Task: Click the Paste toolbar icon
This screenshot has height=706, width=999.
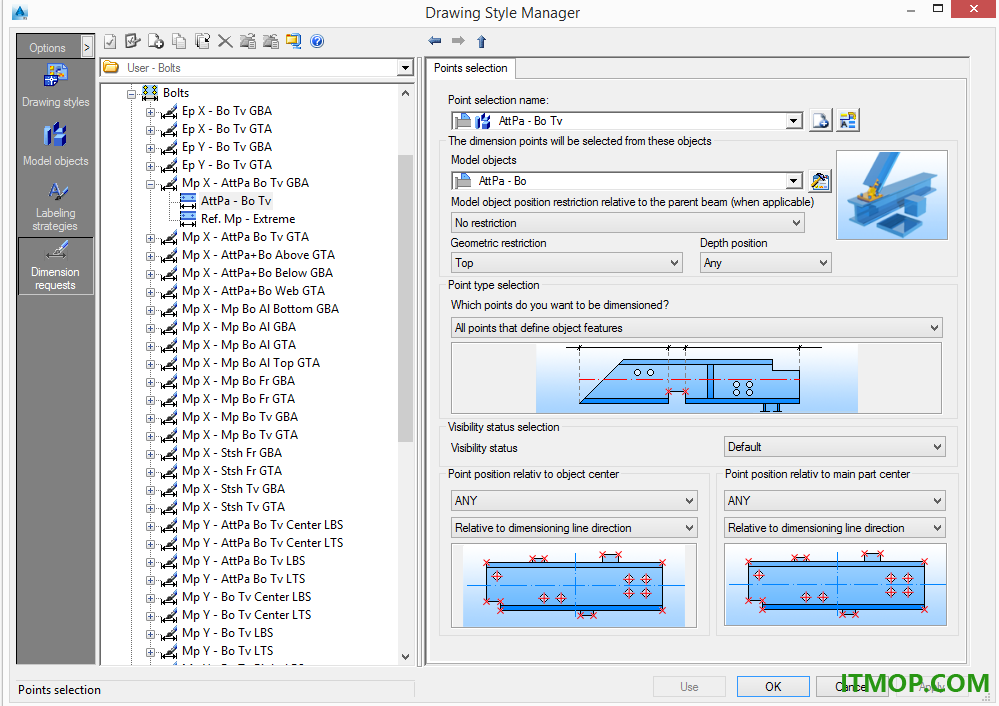Action: [202, 41]
